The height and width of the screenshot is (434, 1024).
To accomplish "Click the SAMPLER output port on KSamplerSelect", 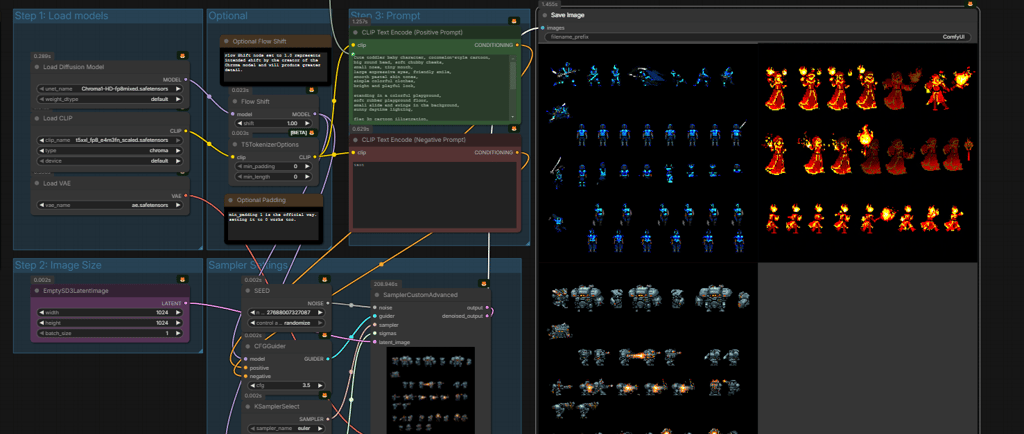I will point(328,419).
